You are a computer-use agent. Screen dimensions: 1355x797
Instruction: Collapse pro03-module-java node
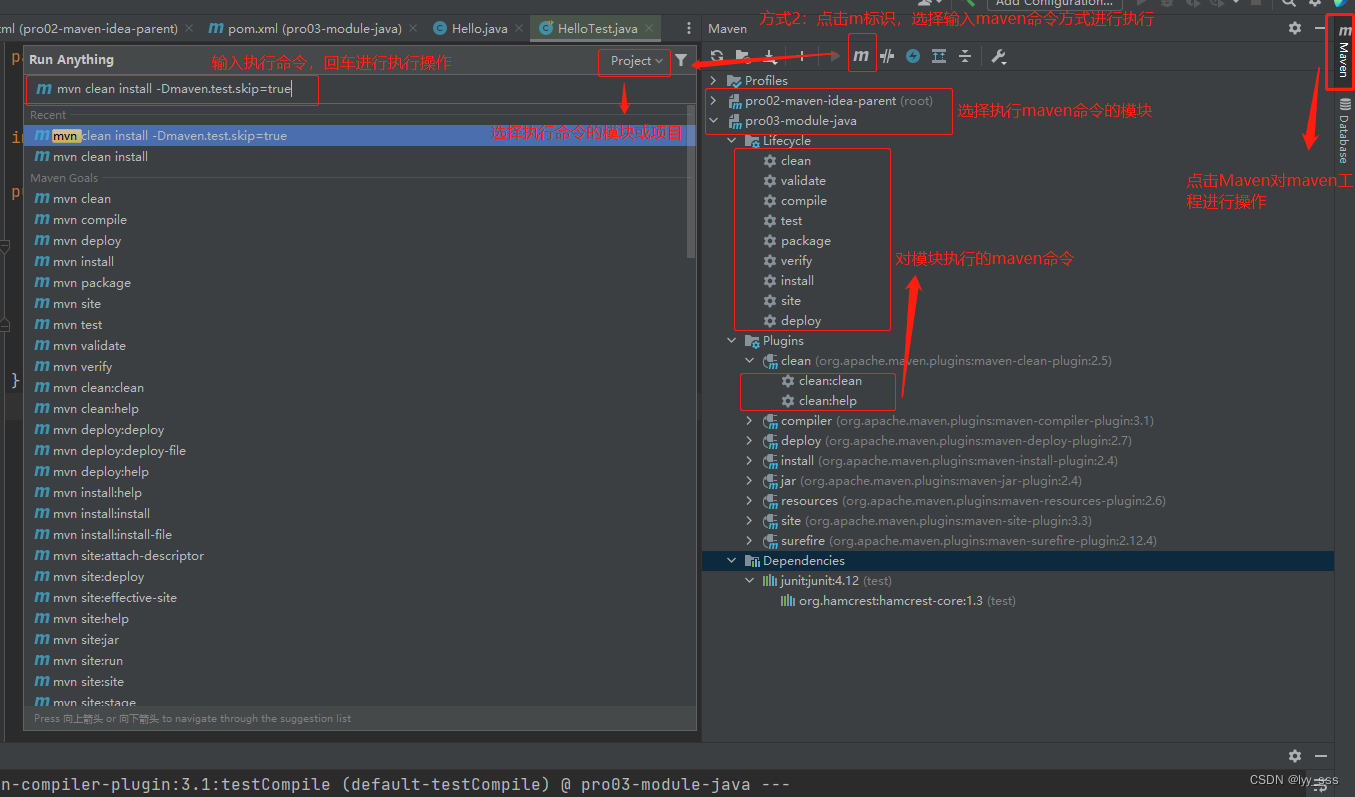(x=713, y=120)
